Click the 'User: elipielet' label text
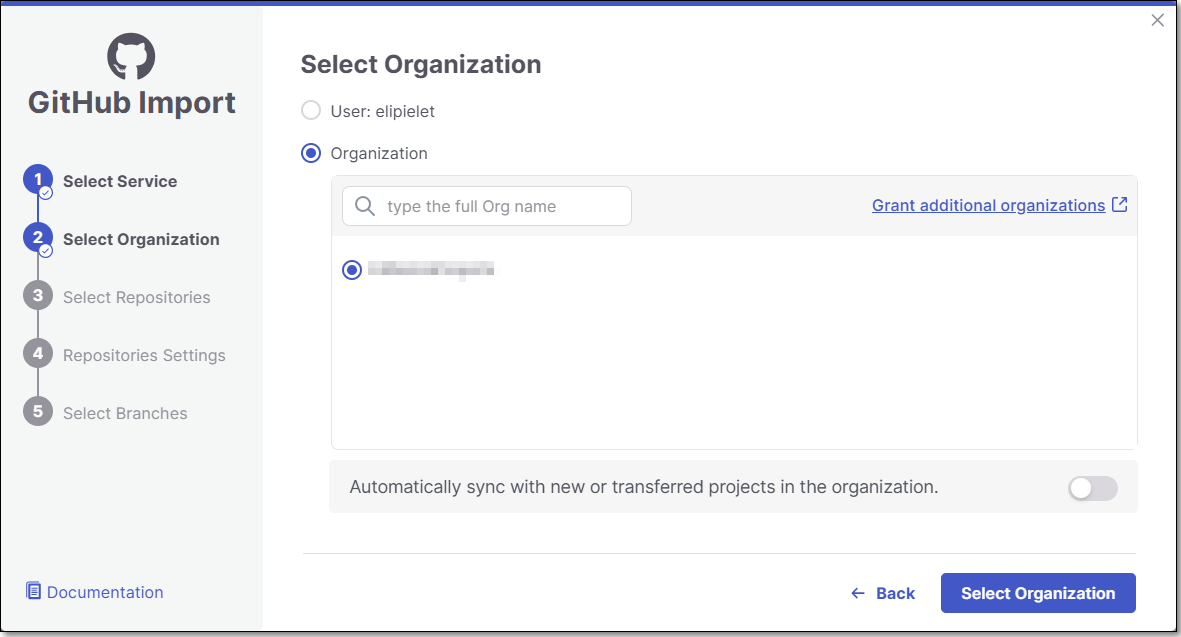The image size is (1181, 637). (x=383, y=111)
